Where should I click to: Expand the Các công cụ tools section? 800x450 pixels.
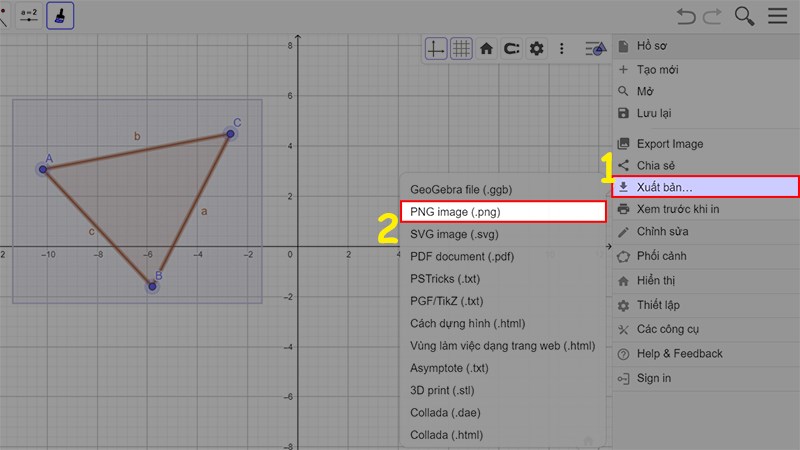coord(706,329)
